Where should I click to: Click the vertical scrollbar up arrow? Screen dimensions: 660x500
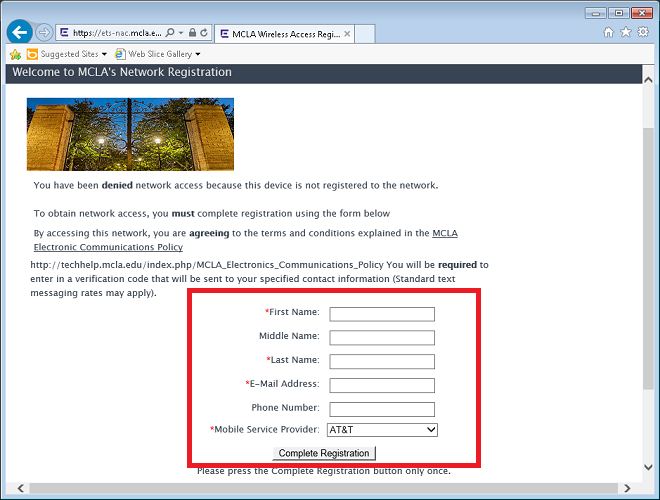pyautogui.click(x=648, y=80)
